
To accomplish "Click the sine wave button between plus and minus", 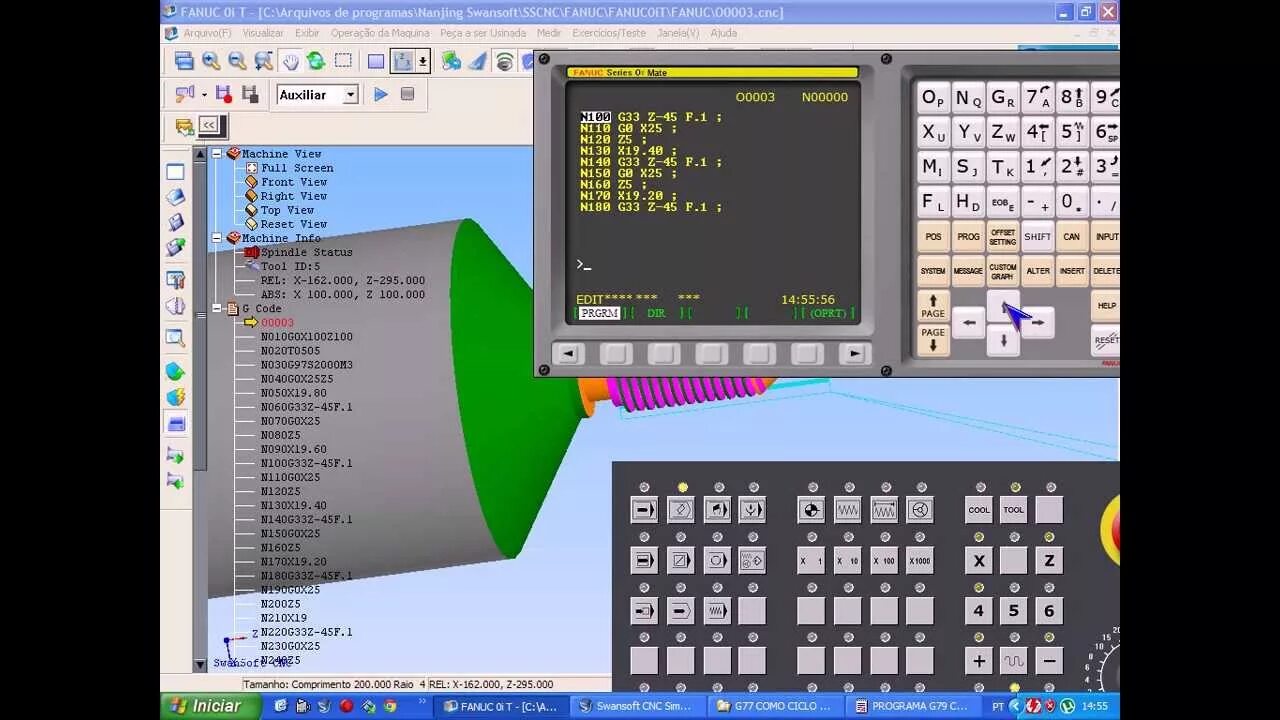I will pos(1014,661).
